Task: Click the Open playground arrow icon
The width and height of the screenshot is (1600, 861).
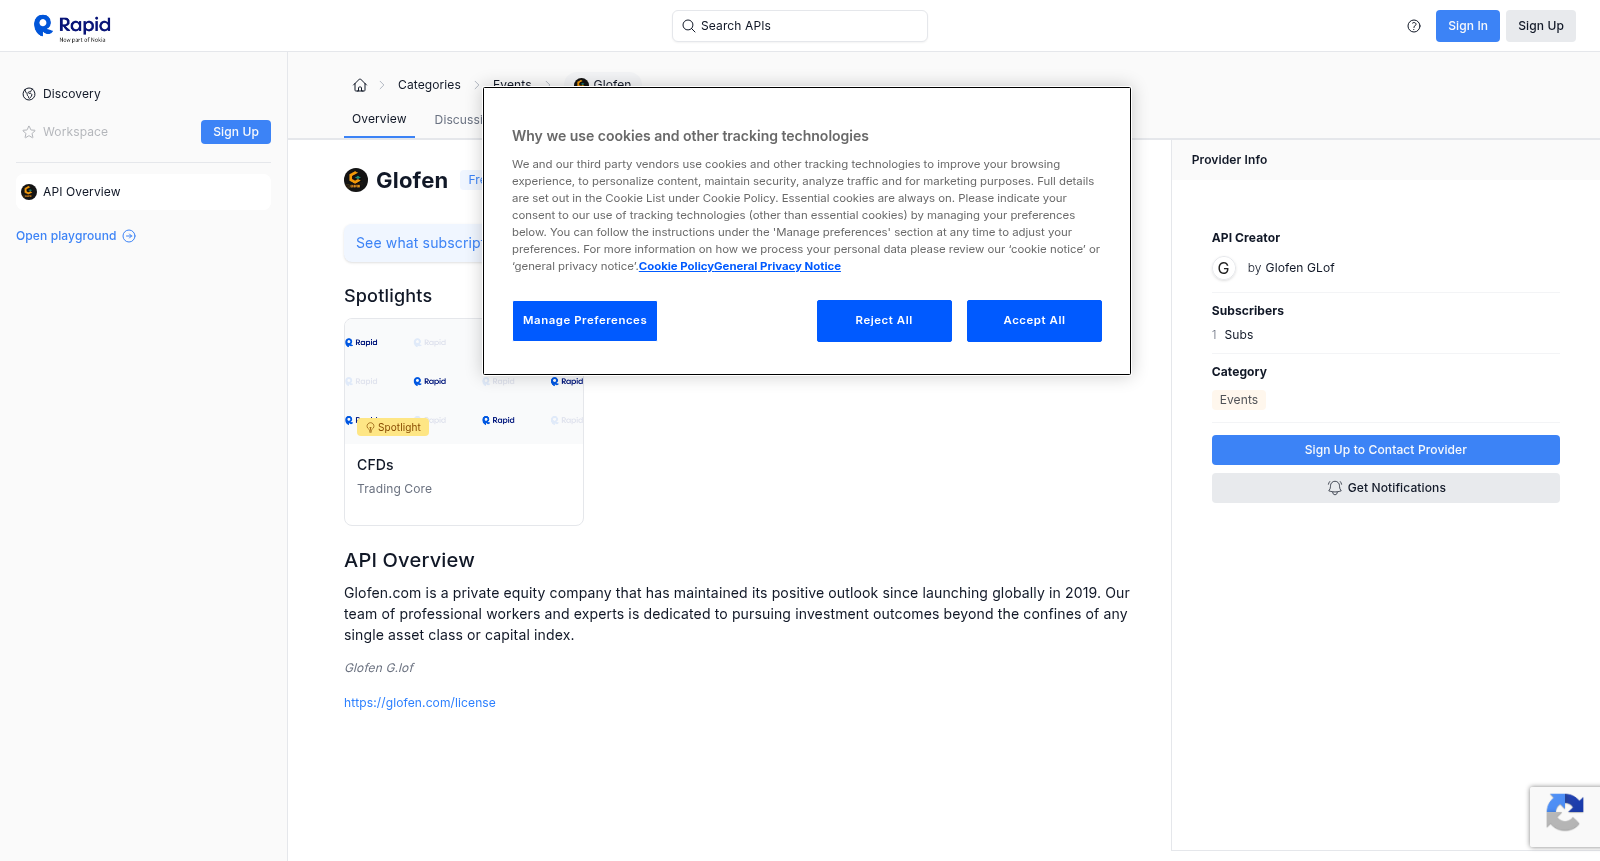Action: pyautogui.click(x=129, y=236)
